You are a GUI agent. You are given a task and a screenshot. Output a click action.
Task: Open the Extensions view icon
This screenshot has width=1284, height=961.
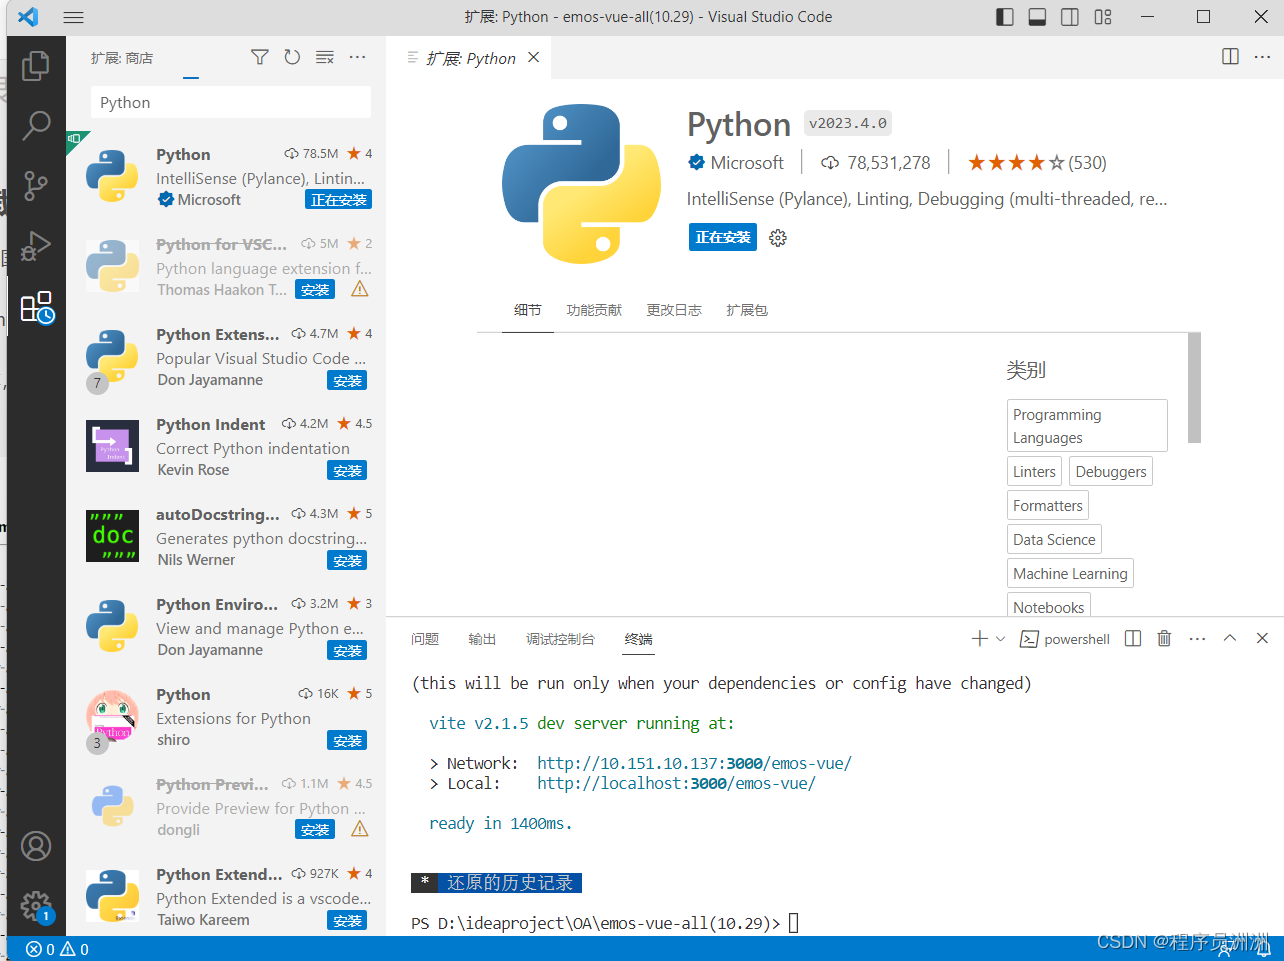[x=37, y=307]
